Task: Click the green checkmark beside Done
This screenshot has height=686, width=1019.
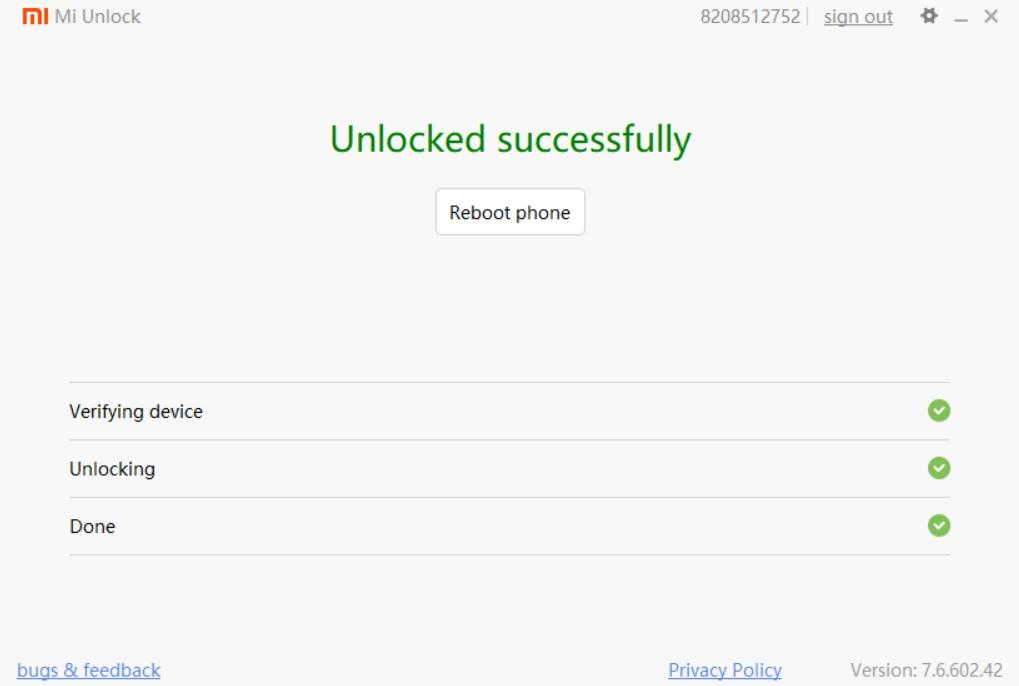Action: pyautogui.click(x=939, y=525)
